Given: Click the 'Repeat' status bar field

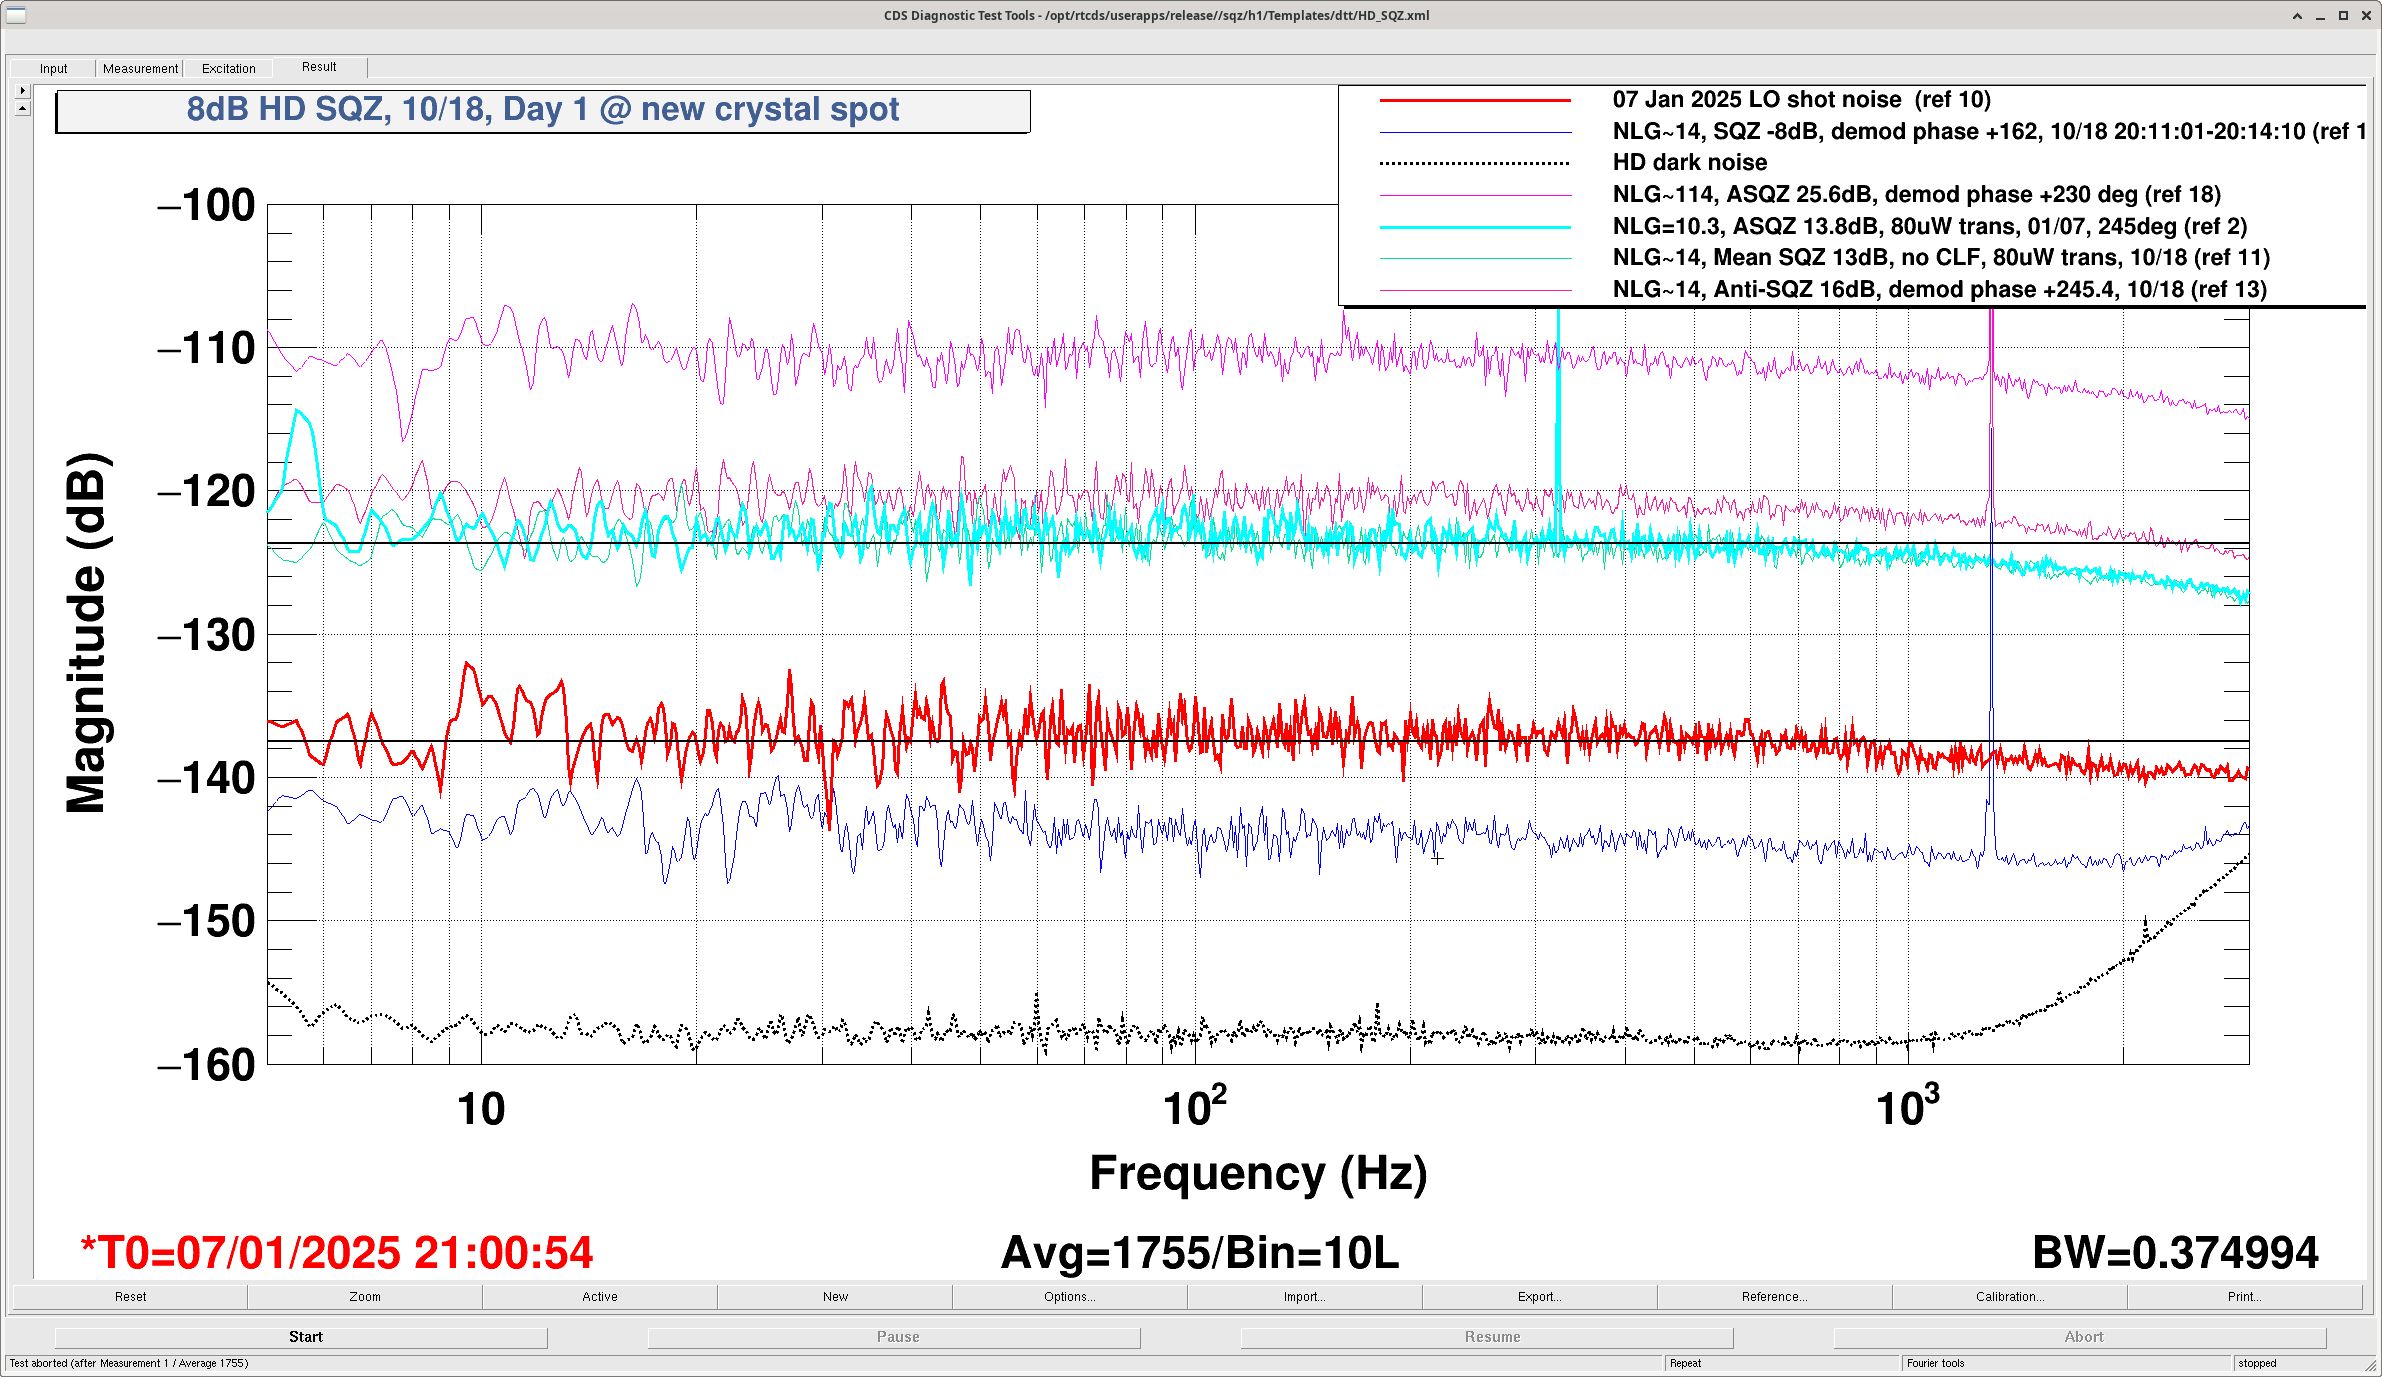Looking at the screenshot, I should pos(1782,1364).
